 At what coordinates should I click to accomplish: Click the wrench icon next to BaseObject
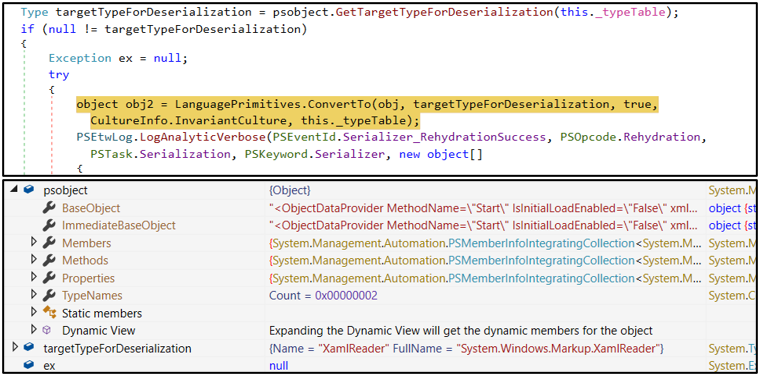point(48,208)
